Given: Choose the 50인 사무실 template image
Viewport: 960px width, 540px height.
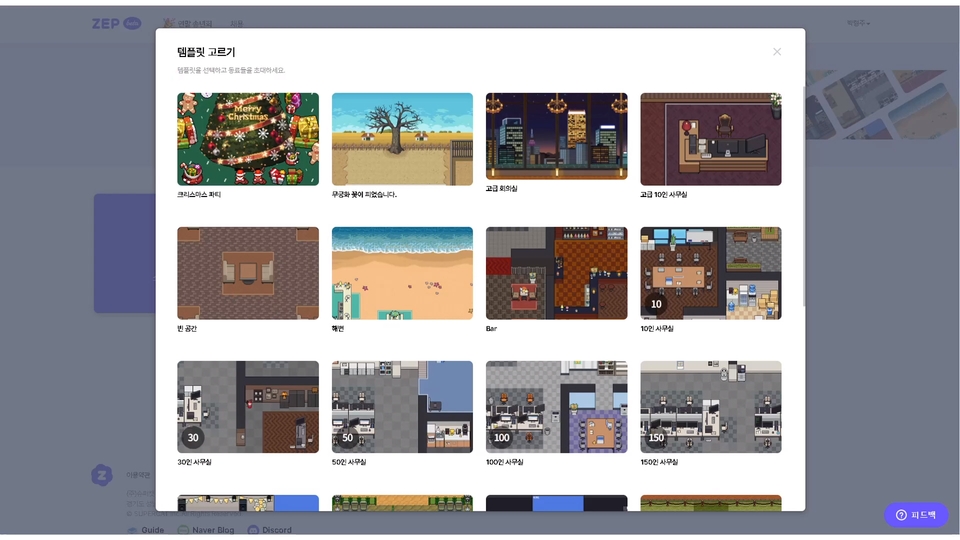Looking at the screenshot, I should tap(402, 407).
